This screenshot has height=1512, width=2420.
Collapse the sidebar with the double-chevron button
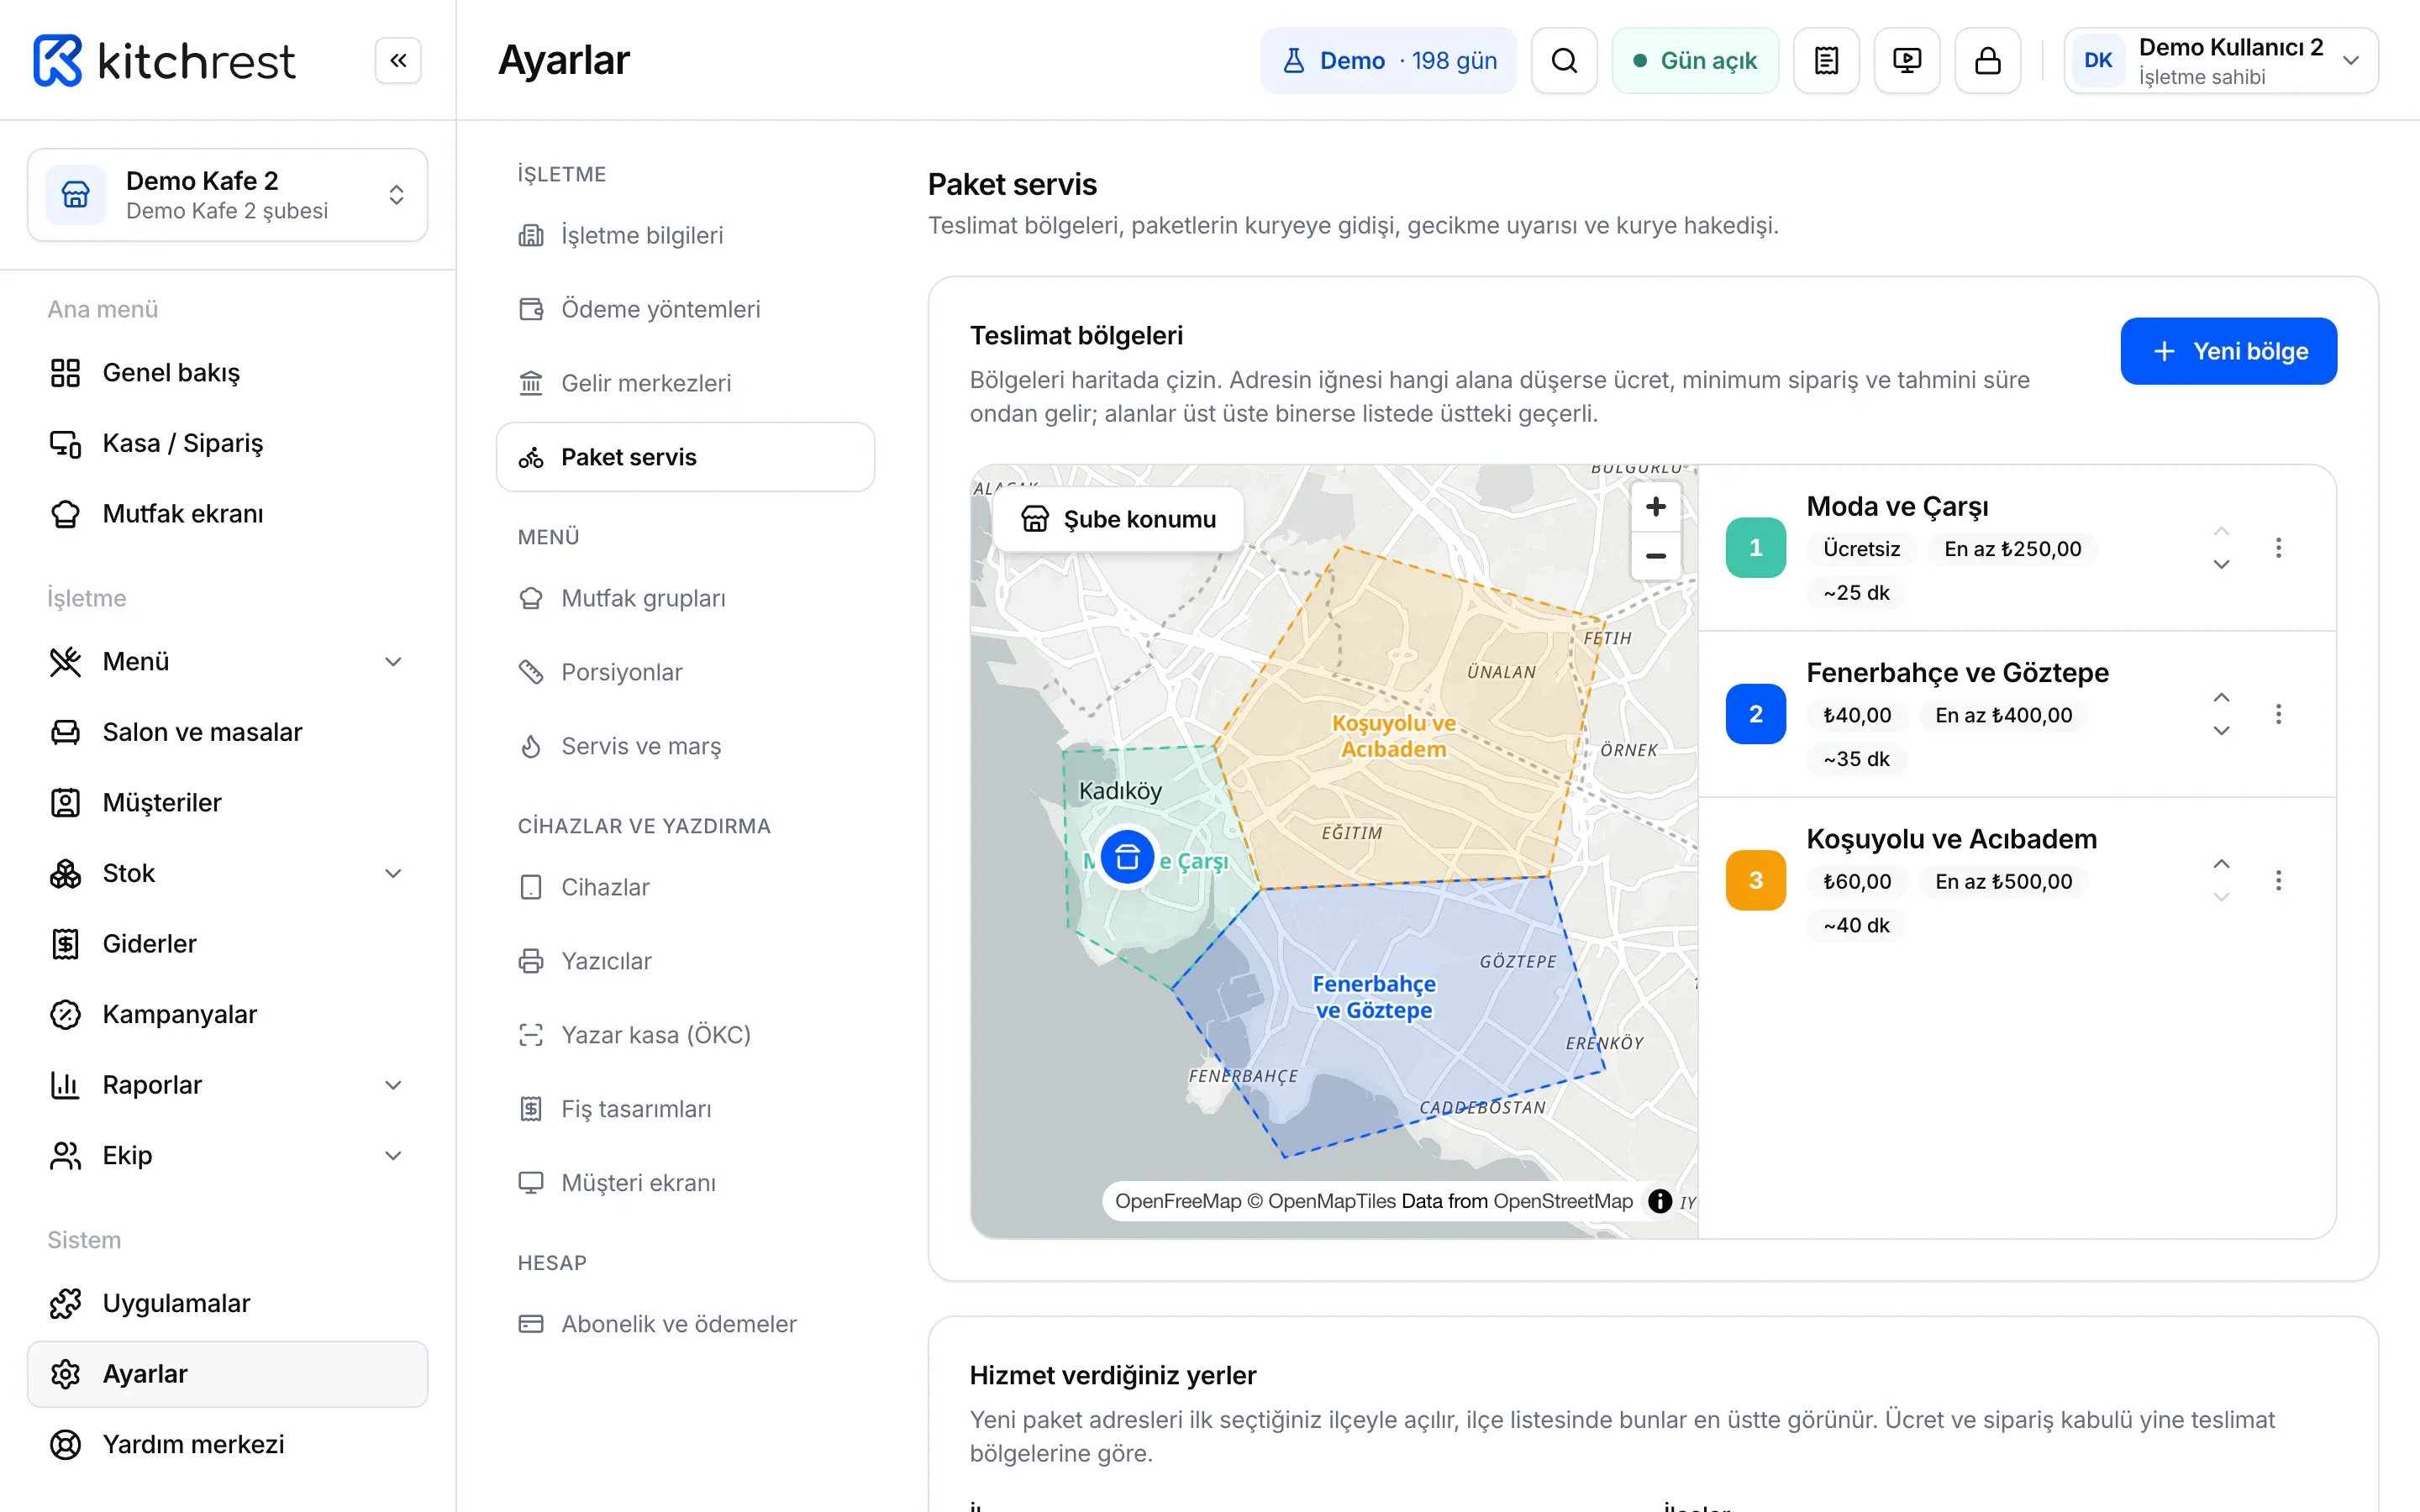tap(398, 61)
